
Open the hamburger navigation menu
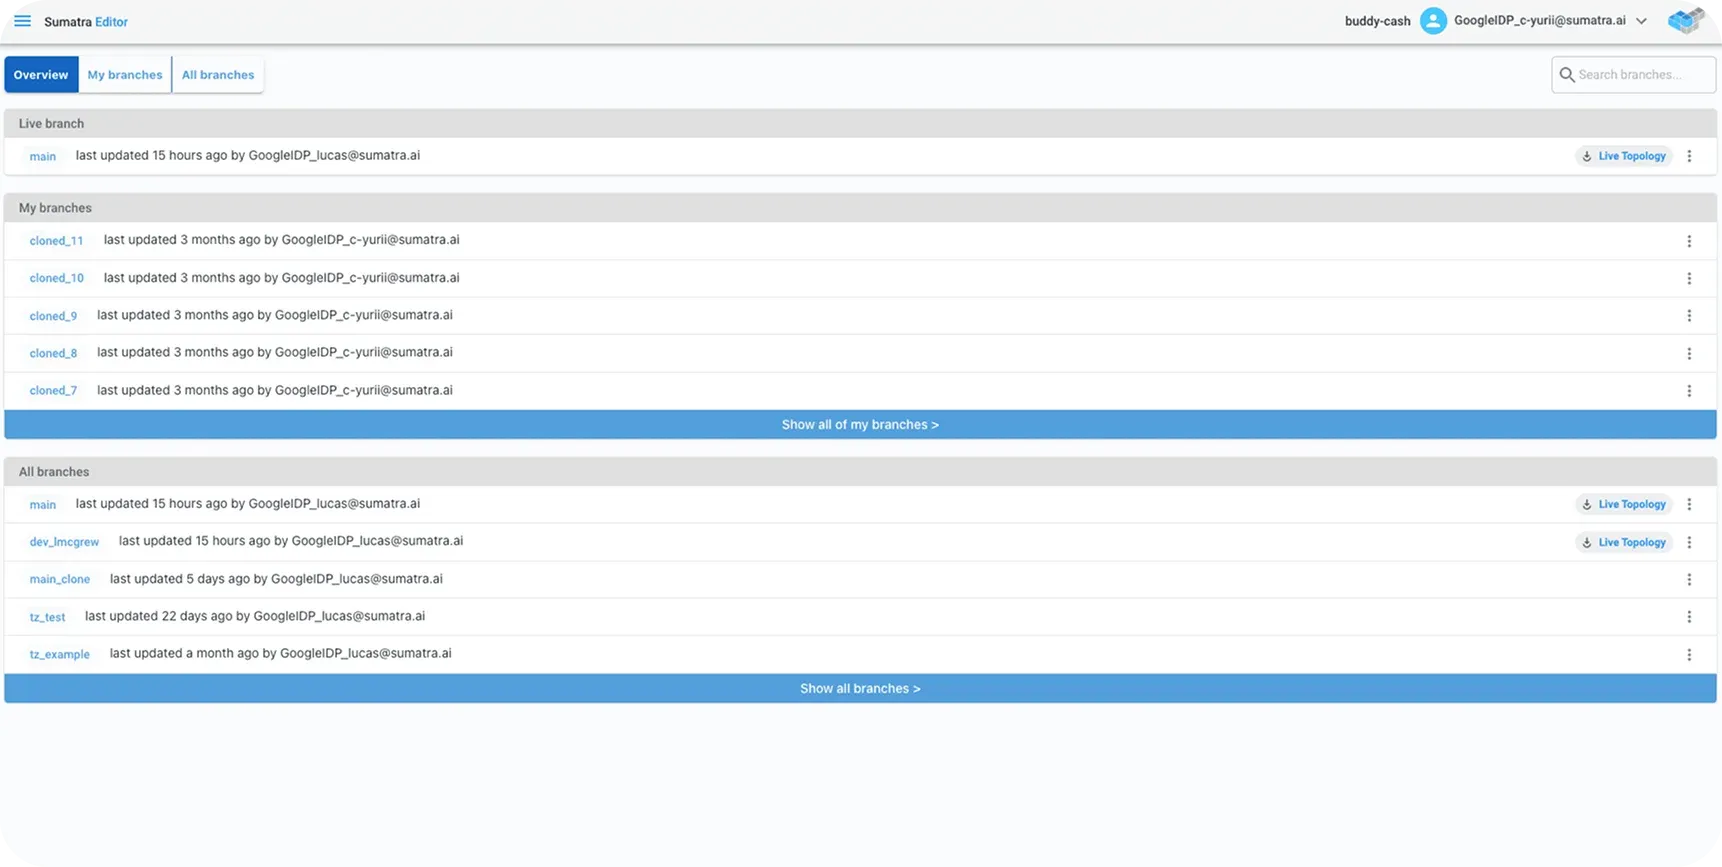tap(22, 21)
